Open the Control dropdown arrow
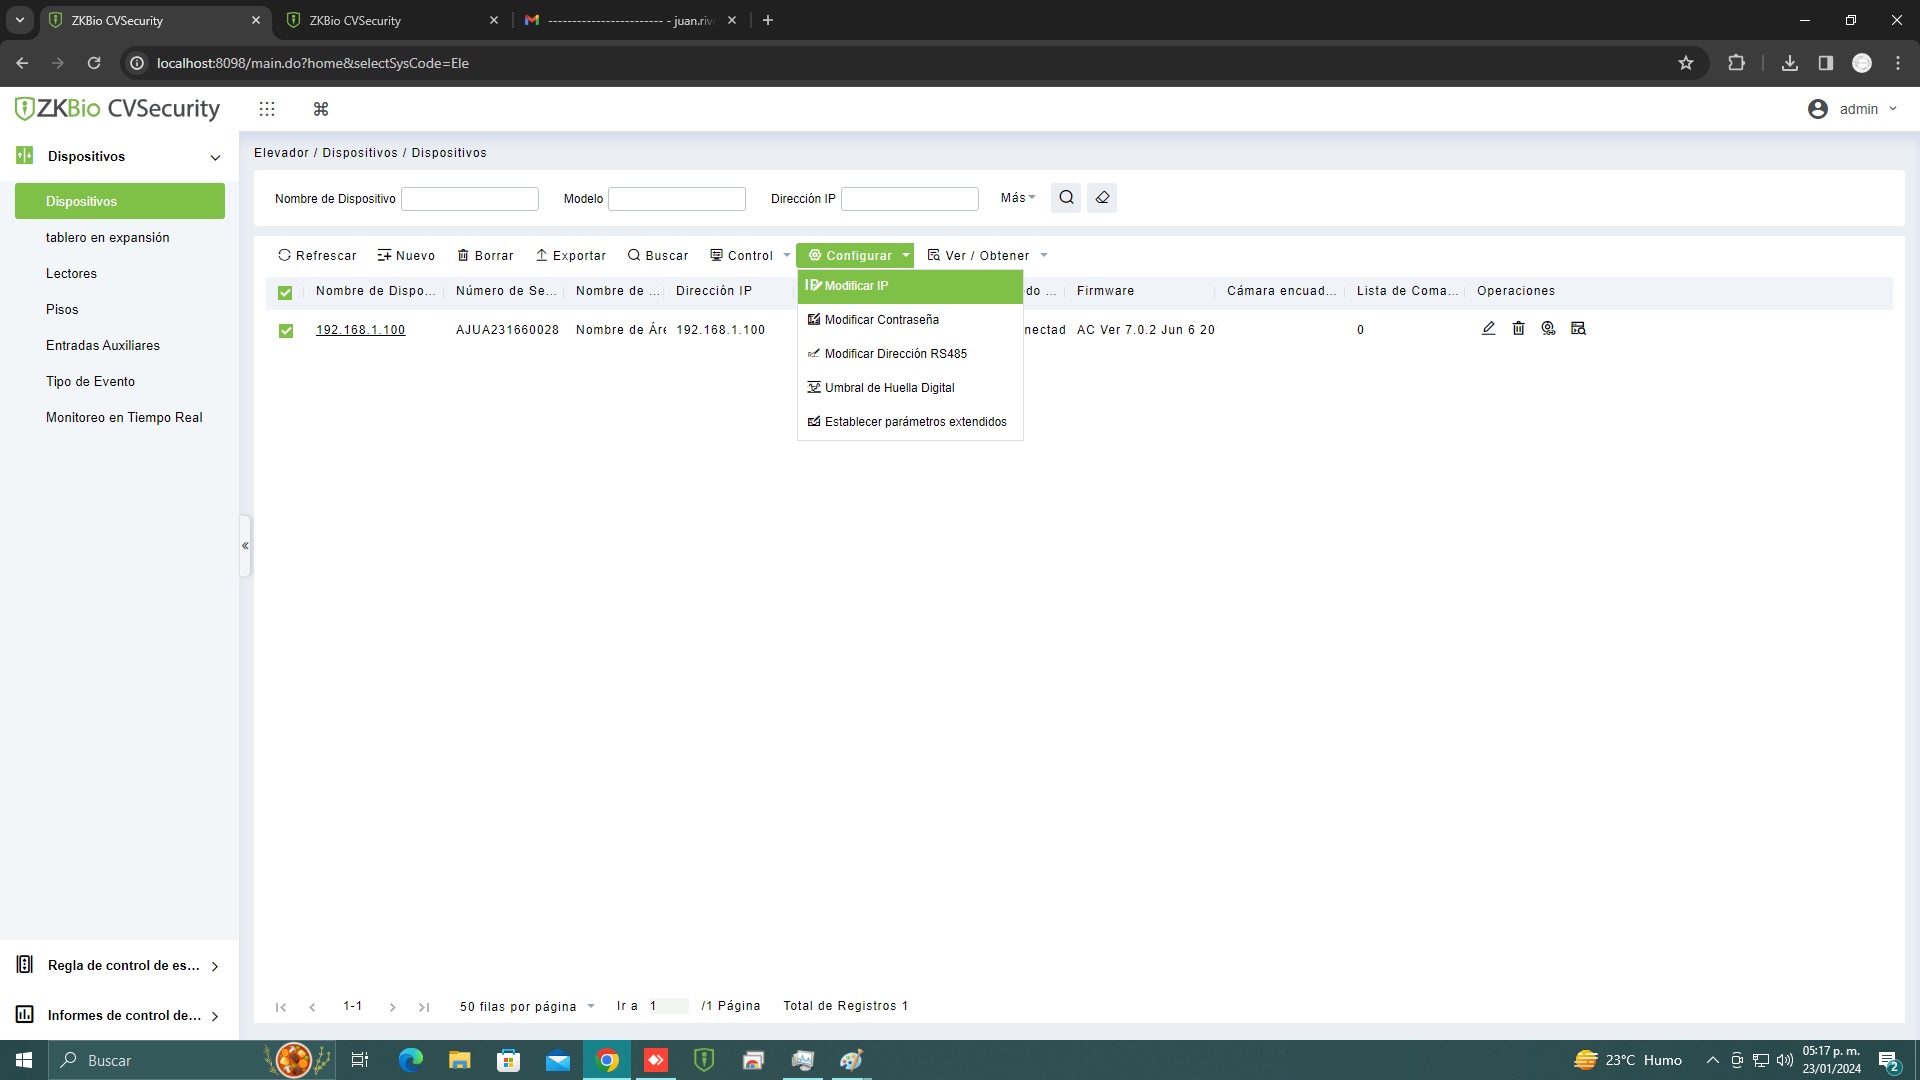The image size is (1920, 1080). [787, 255]
